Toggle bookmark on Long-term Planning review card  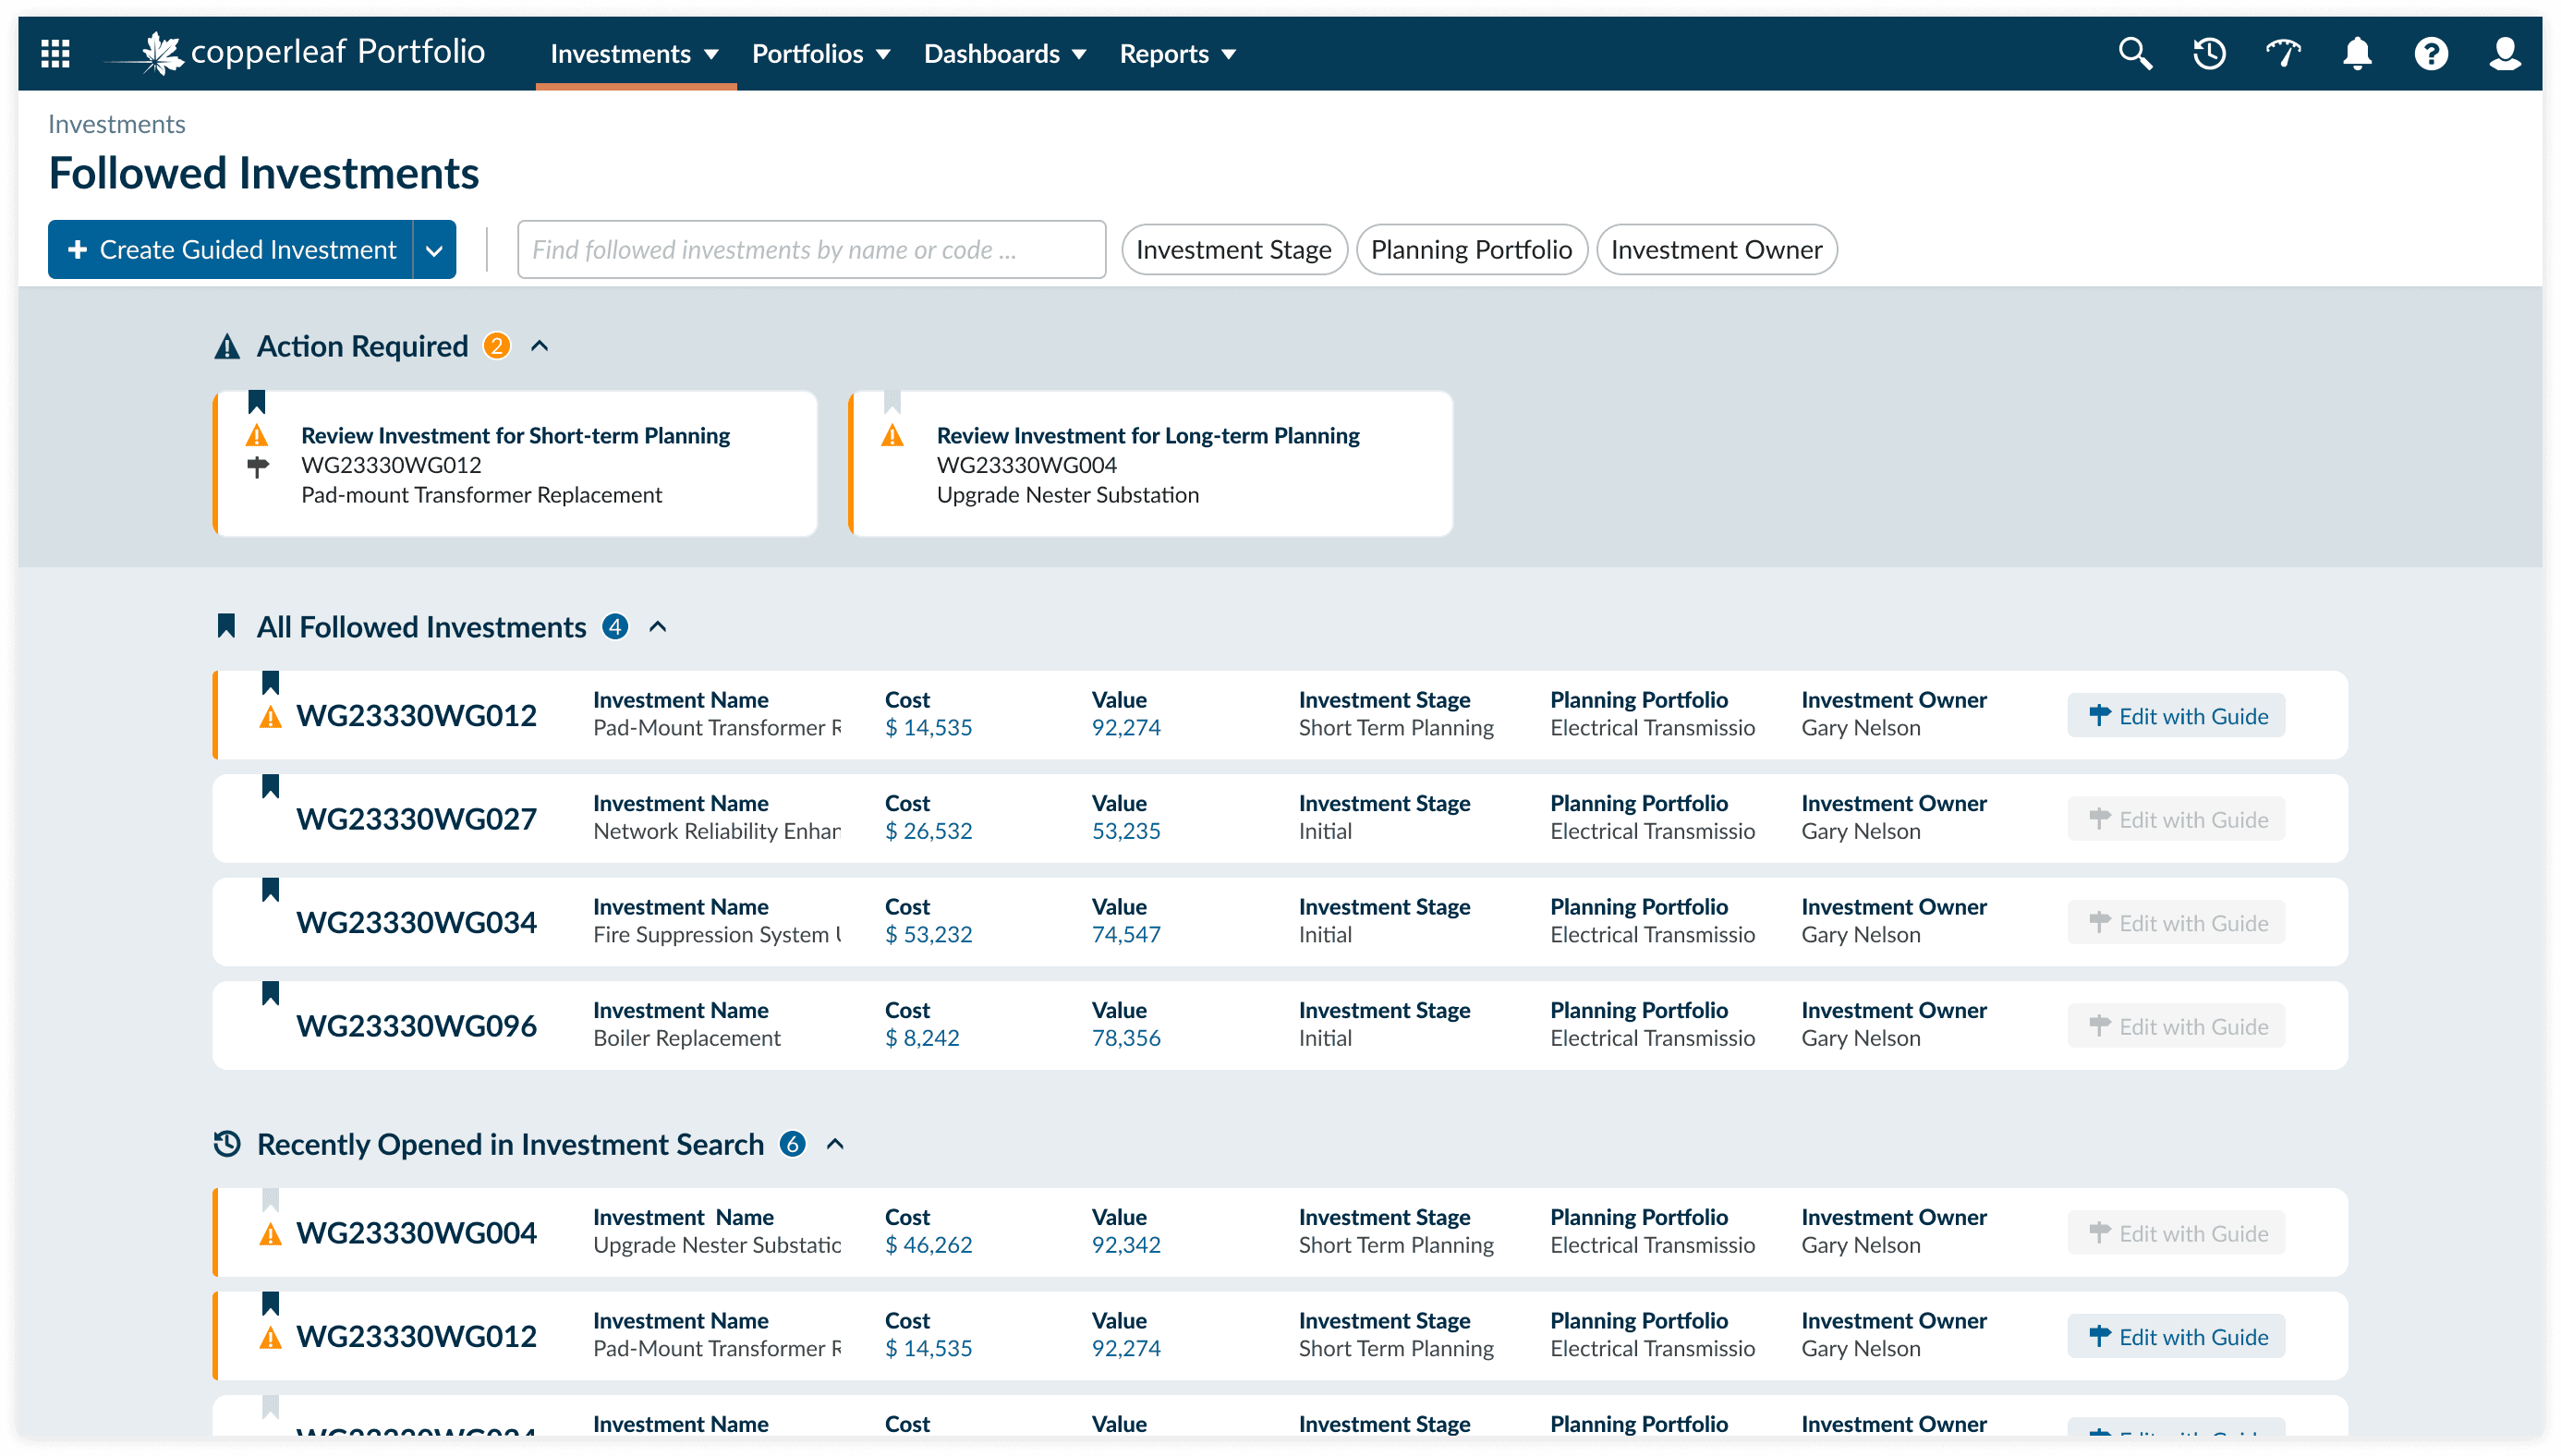pos(892,402)
